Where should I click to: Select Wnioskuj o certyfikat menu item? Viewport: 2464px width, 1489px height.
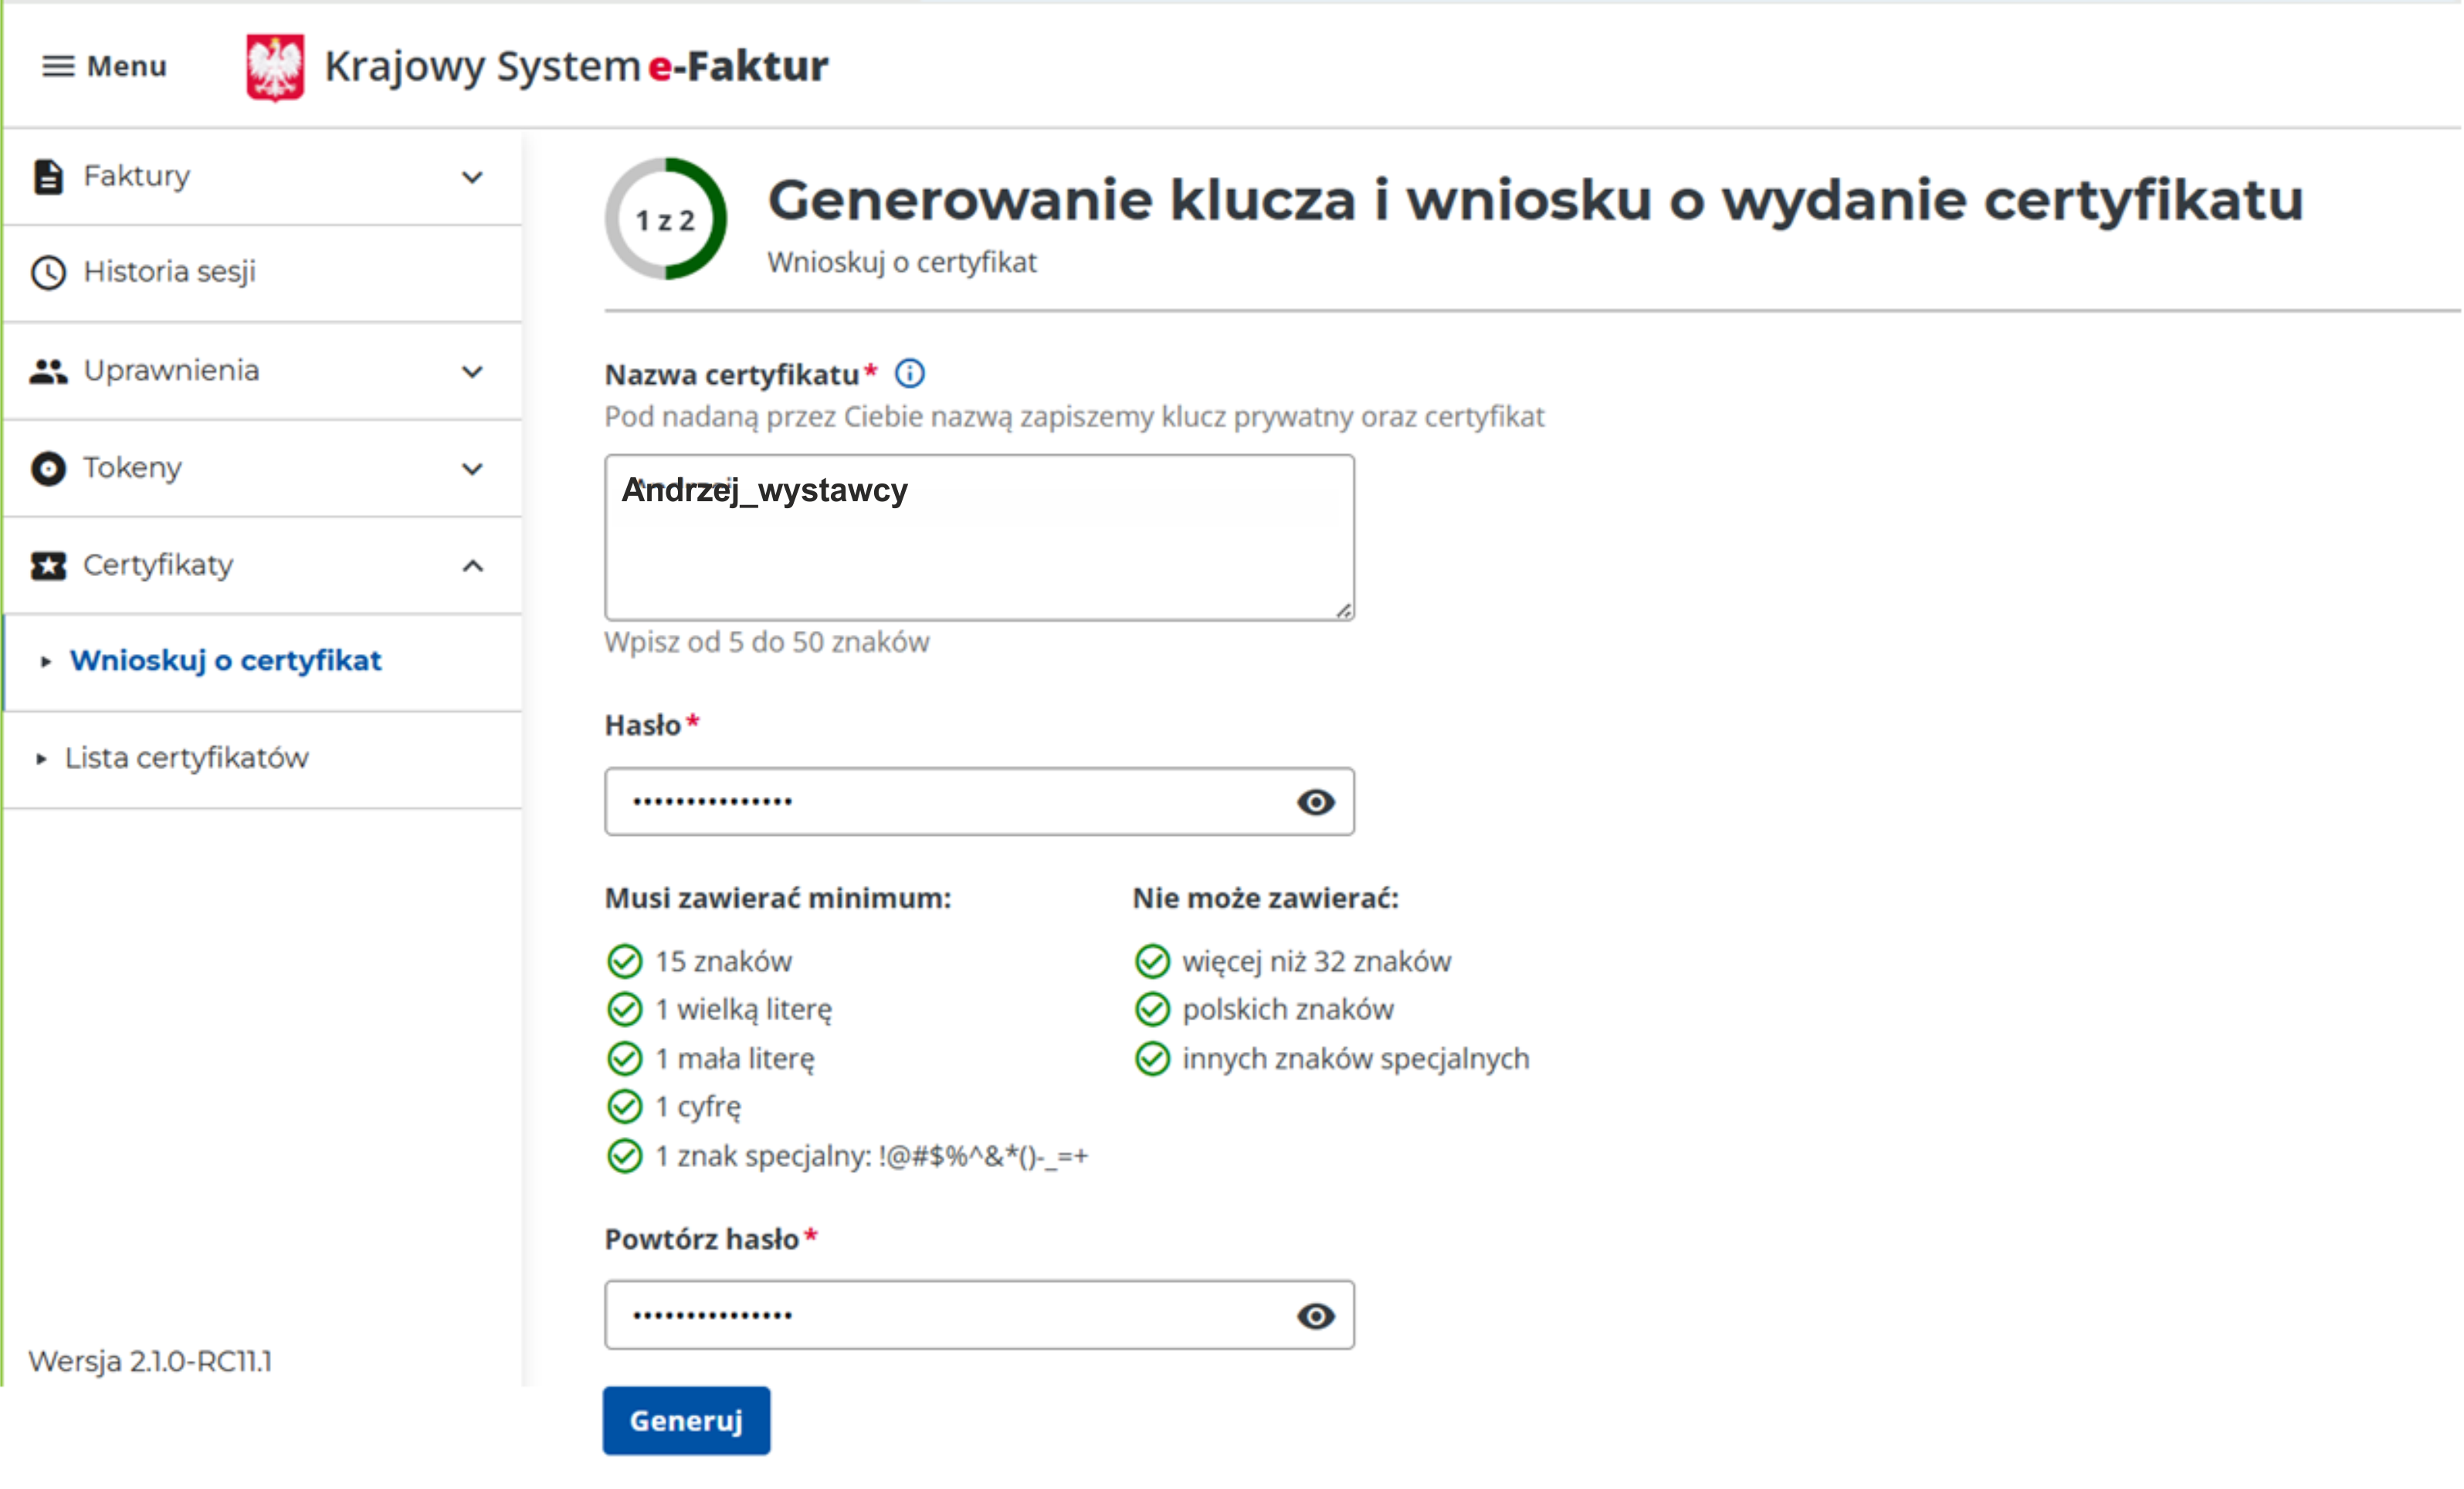coord(225,661)
